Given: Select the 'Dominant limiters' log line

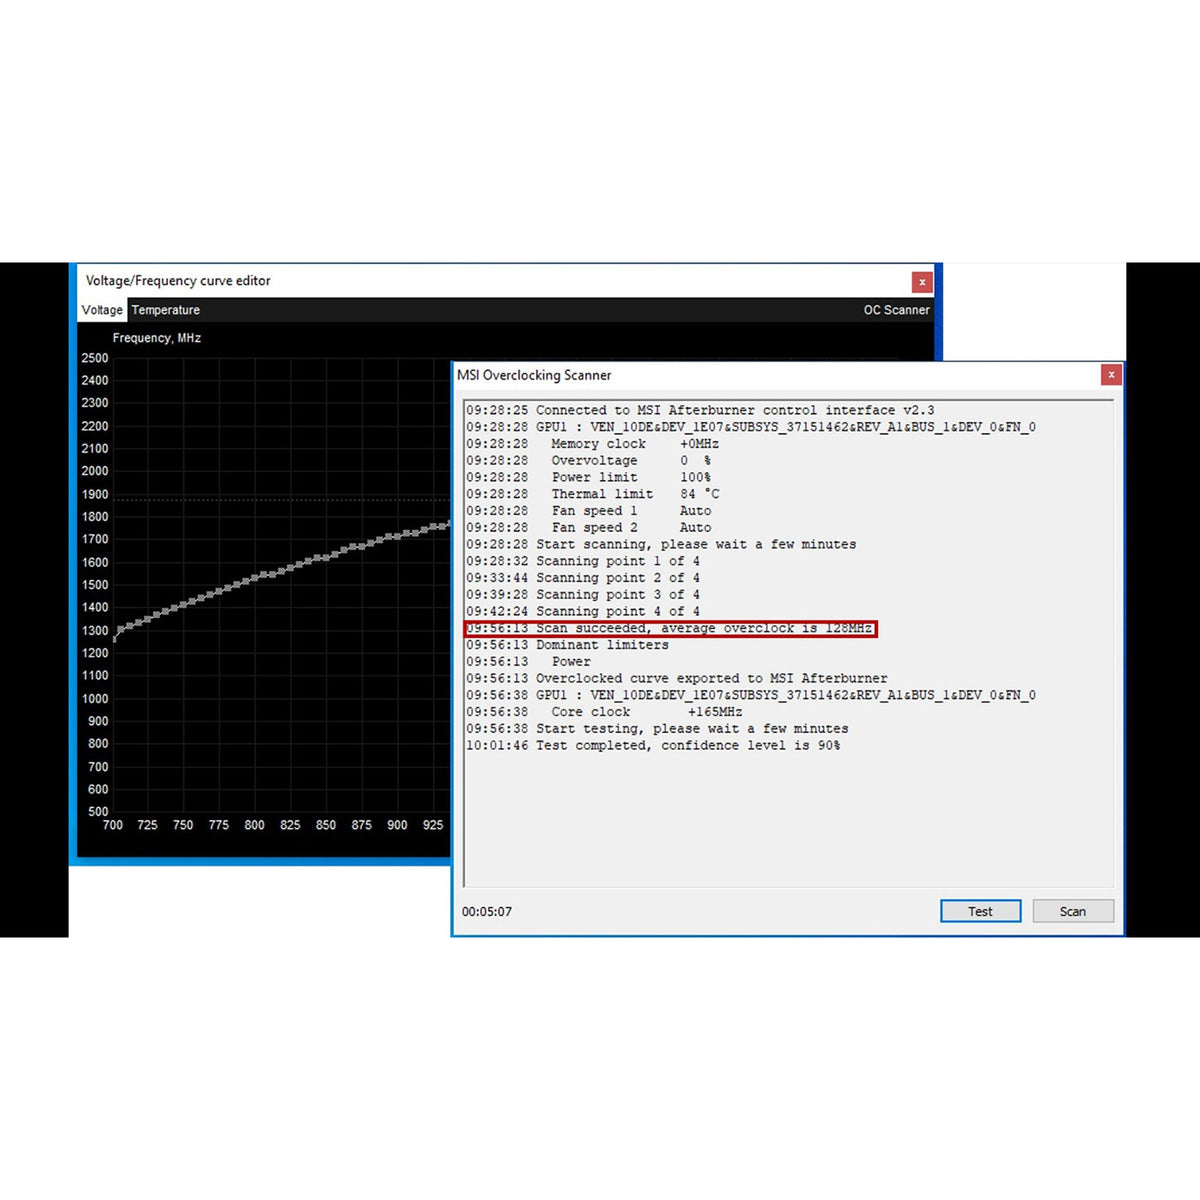Looking at the screenshot, I should [x=567, y=645].
